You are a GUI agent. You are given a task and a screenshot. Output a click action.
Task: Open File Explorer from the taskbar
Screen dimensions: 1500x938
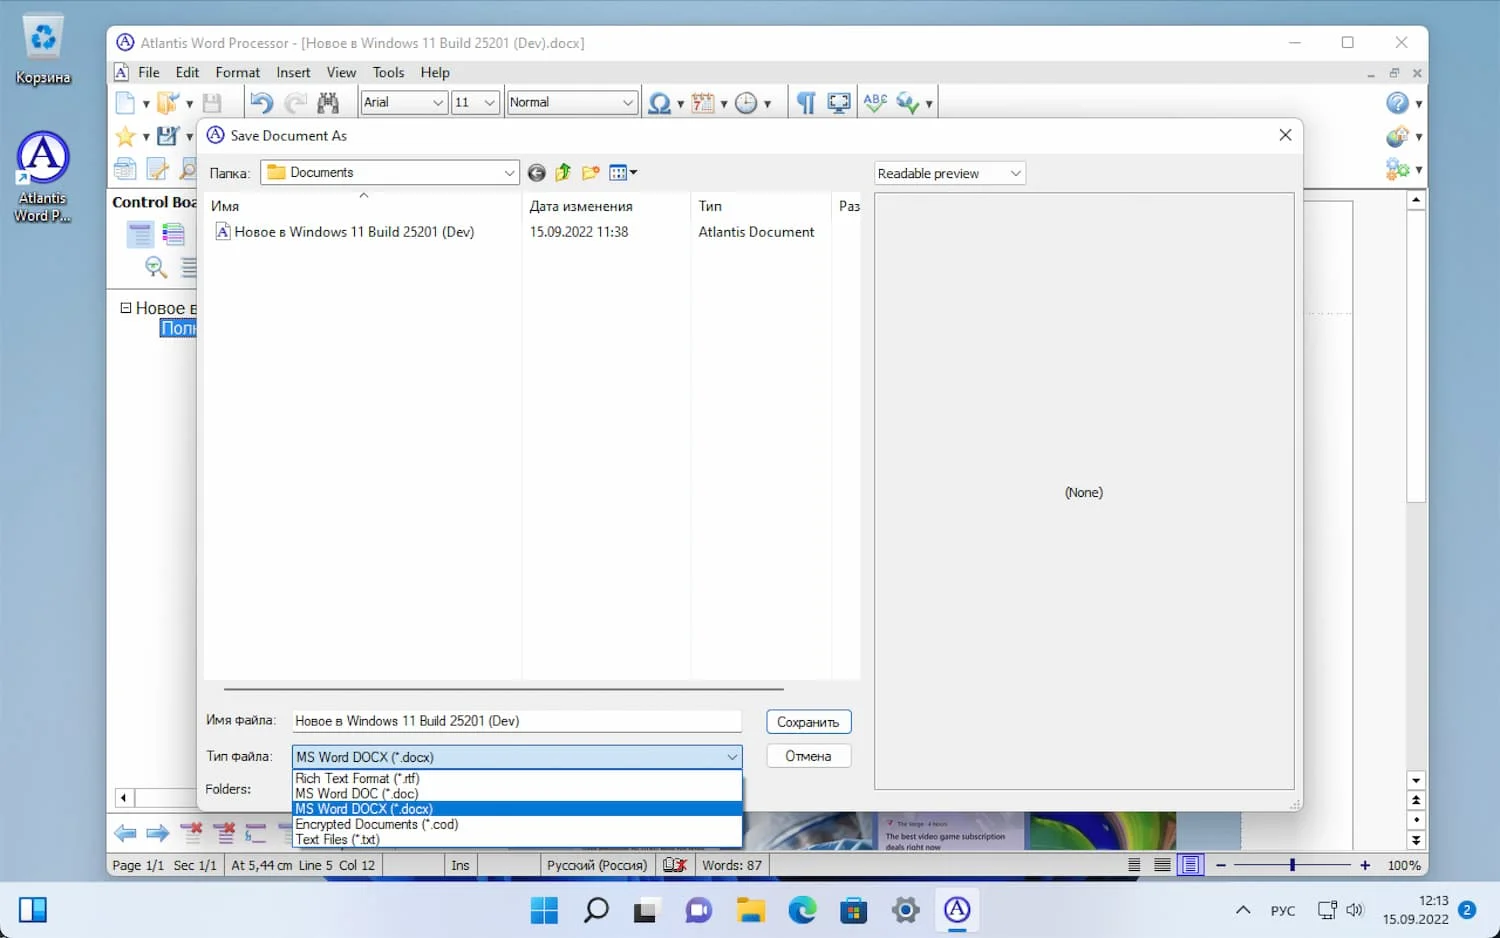750,910
